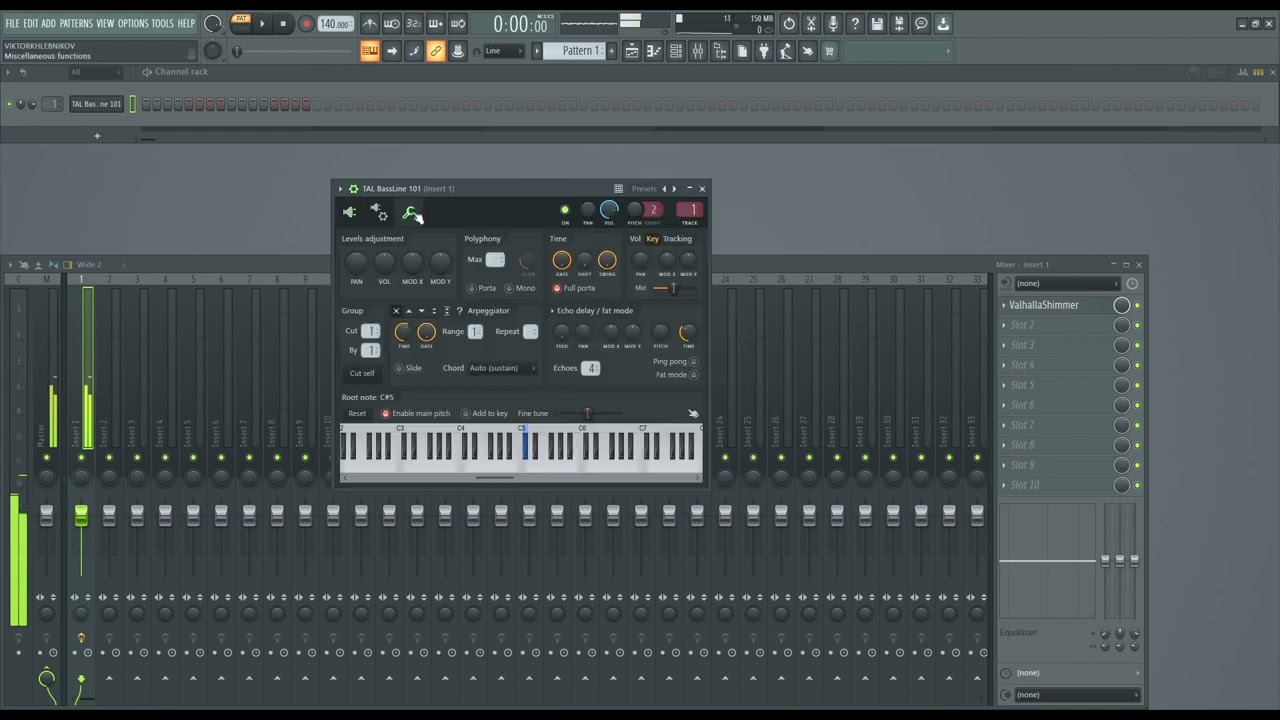The image size is (1280, 720).
Task: Open Presets dropdown in plugin title bar
Action: [x=644, y=188]
